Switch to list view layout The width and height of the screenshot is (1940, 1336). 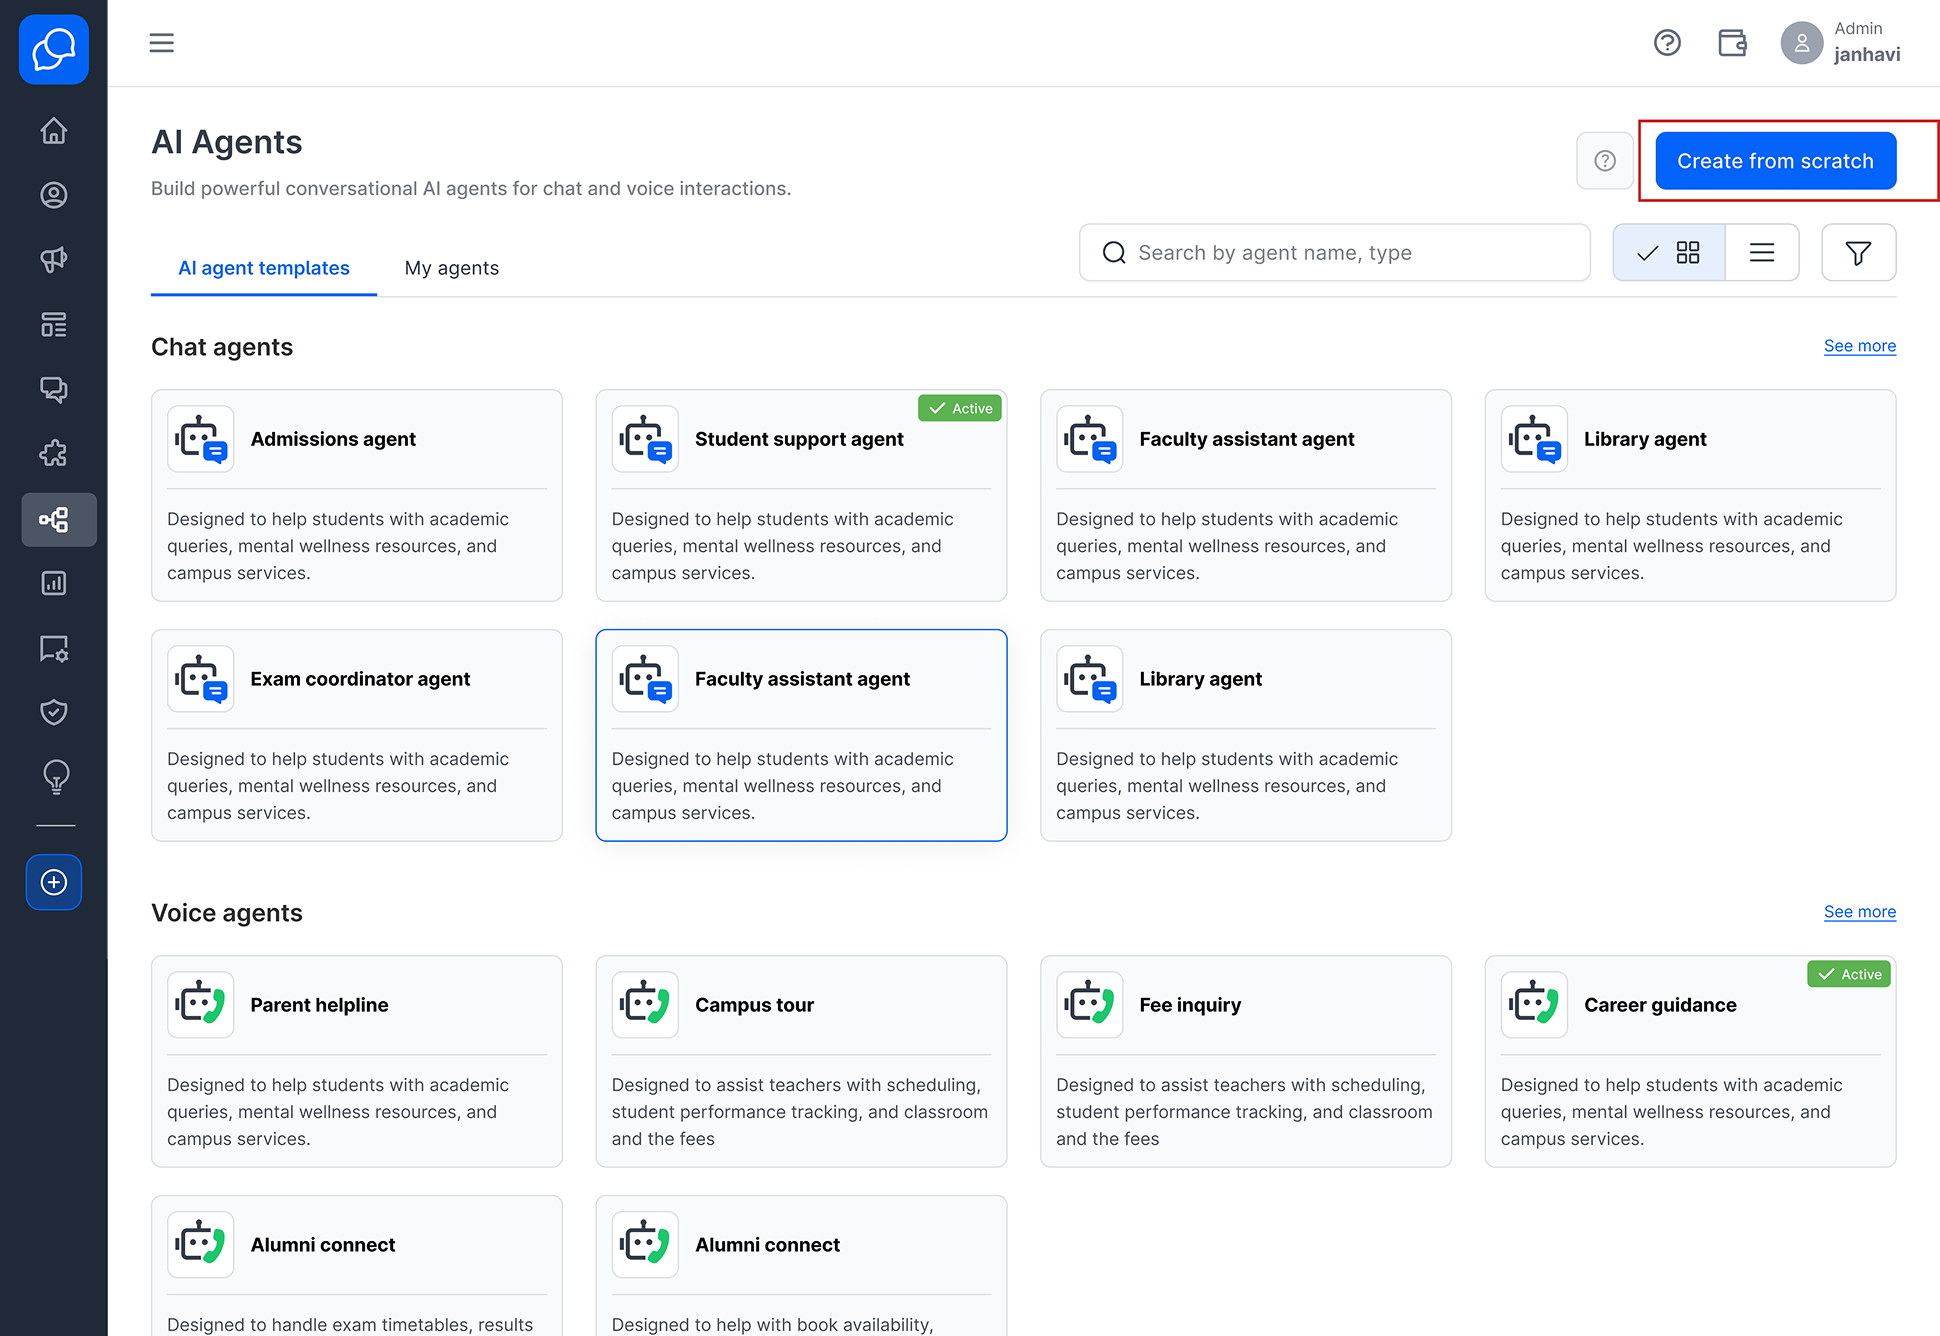tap(1762, 253)
